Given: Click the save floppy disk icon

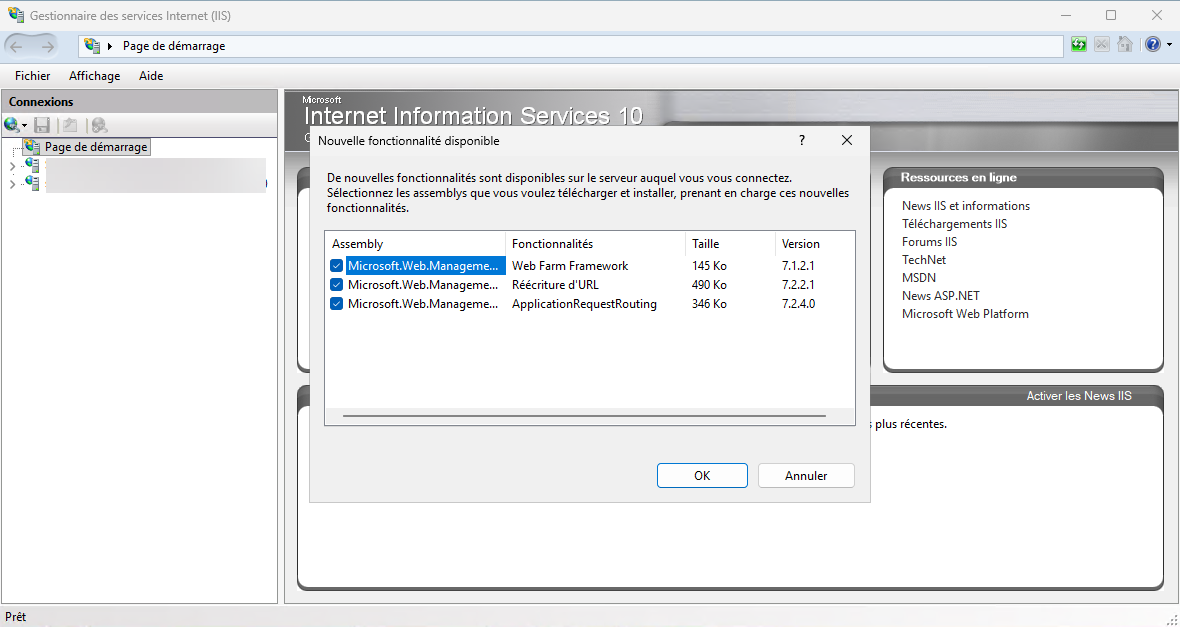Looking at the screenshot, I should [x=42, y=125].
